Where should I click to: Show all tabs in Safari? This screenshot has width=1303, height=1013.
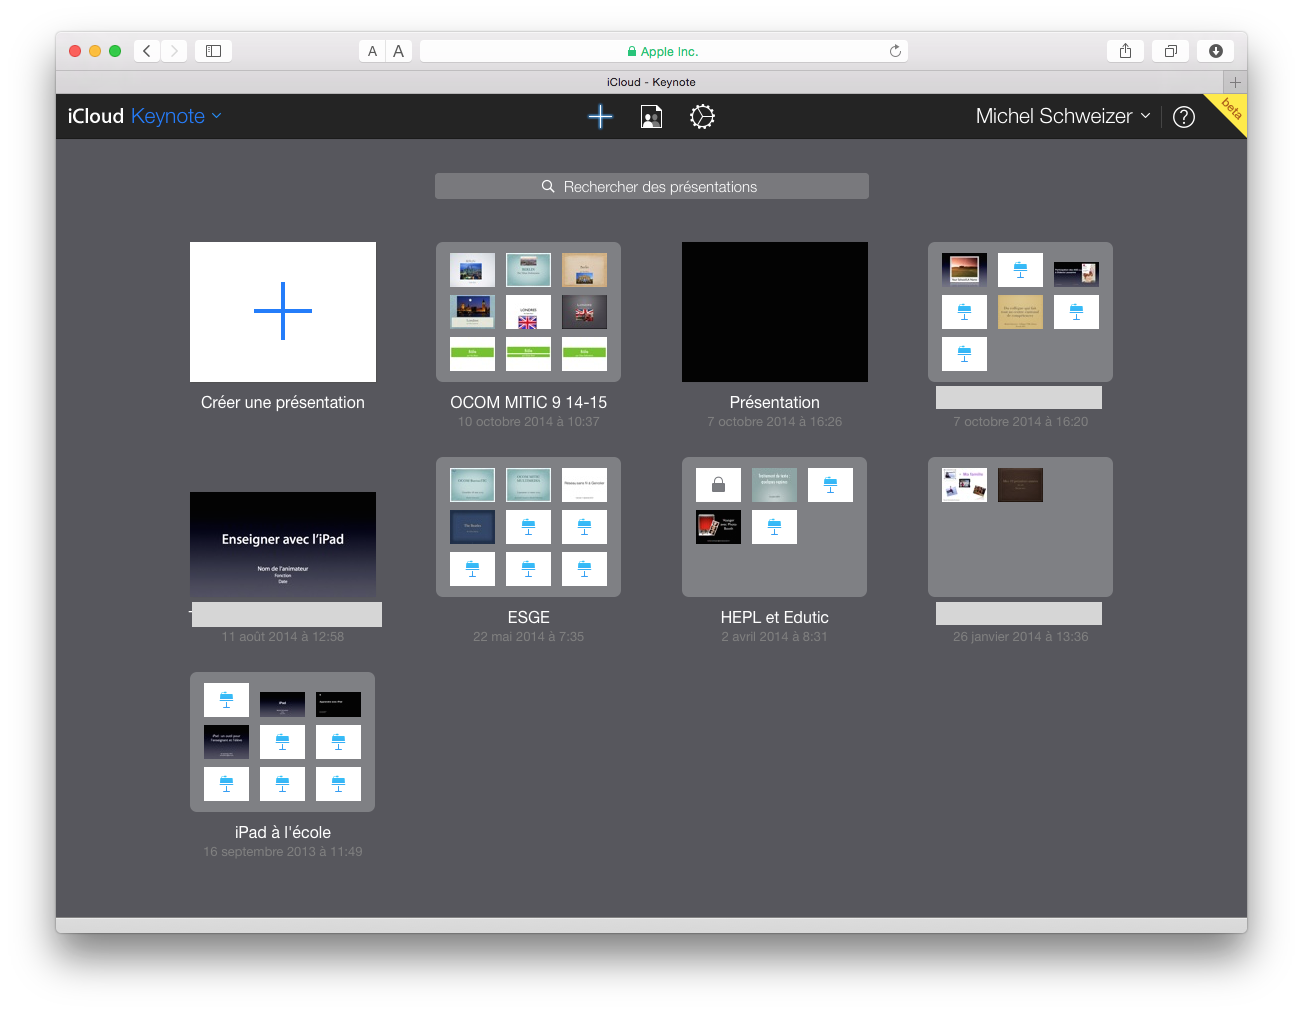[x=1170, y=51]
